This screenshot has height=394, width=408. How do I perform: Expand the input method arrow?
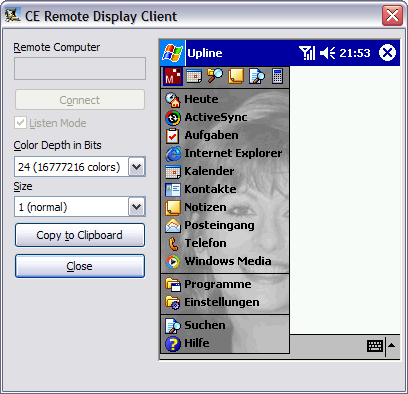(x=392, y=346)
